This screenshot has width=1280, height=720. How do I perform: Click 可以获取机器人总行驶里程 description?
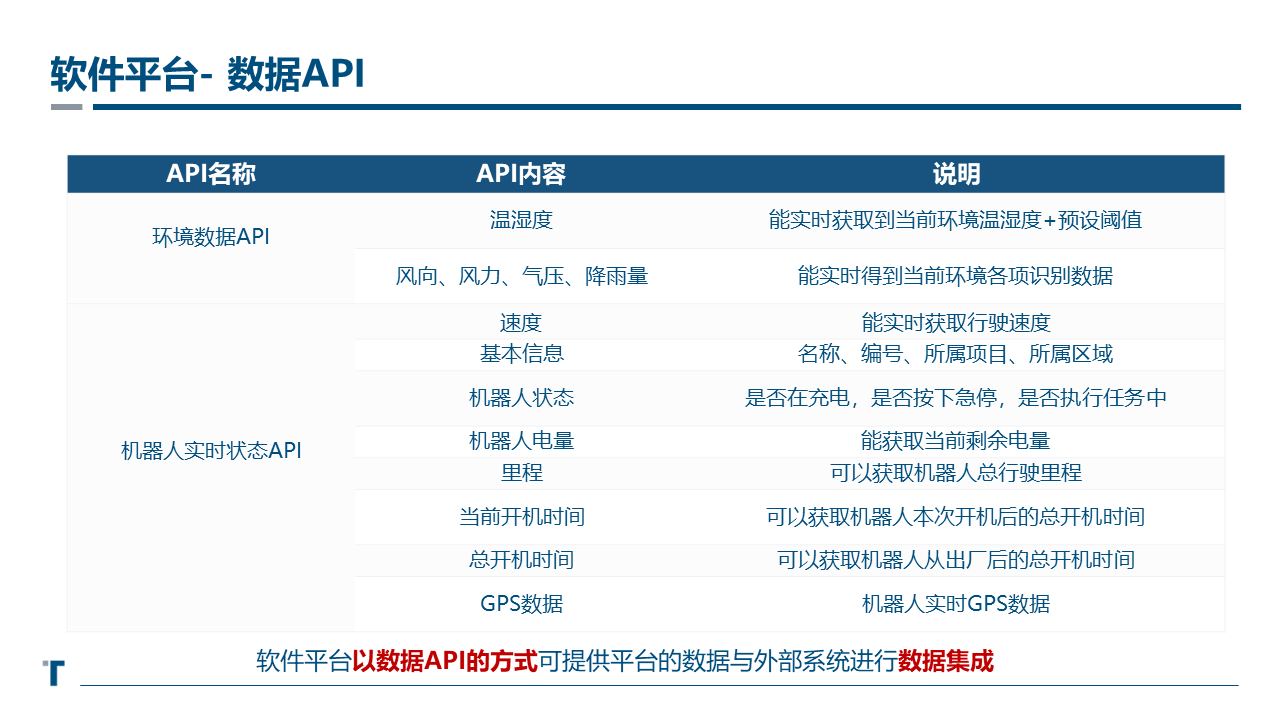(x=956, y=472)
